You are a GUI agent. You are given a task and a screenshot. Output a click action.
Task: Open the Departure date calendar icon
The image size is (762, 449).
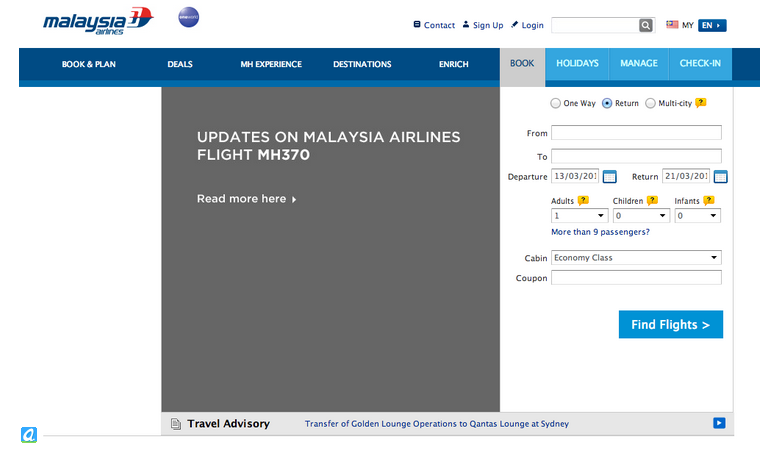coord(610,177)
